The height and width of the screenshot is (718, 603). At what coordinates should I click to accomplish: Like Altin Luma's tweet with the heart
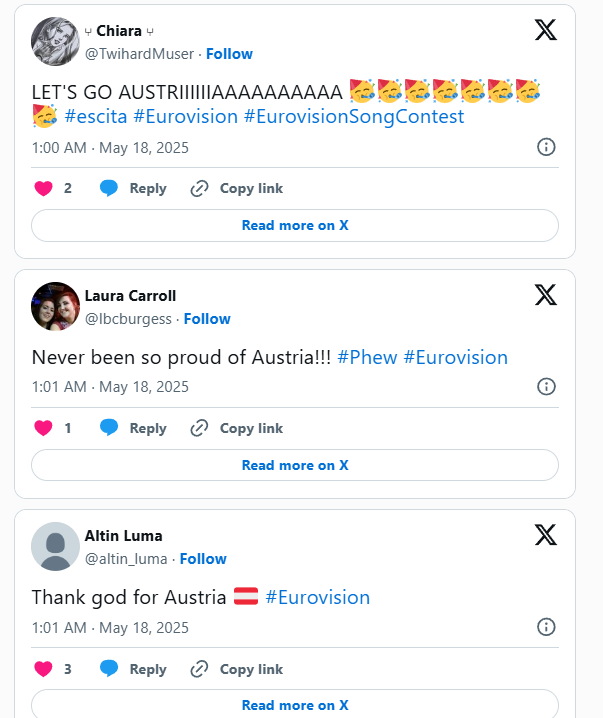coord(43,669)
